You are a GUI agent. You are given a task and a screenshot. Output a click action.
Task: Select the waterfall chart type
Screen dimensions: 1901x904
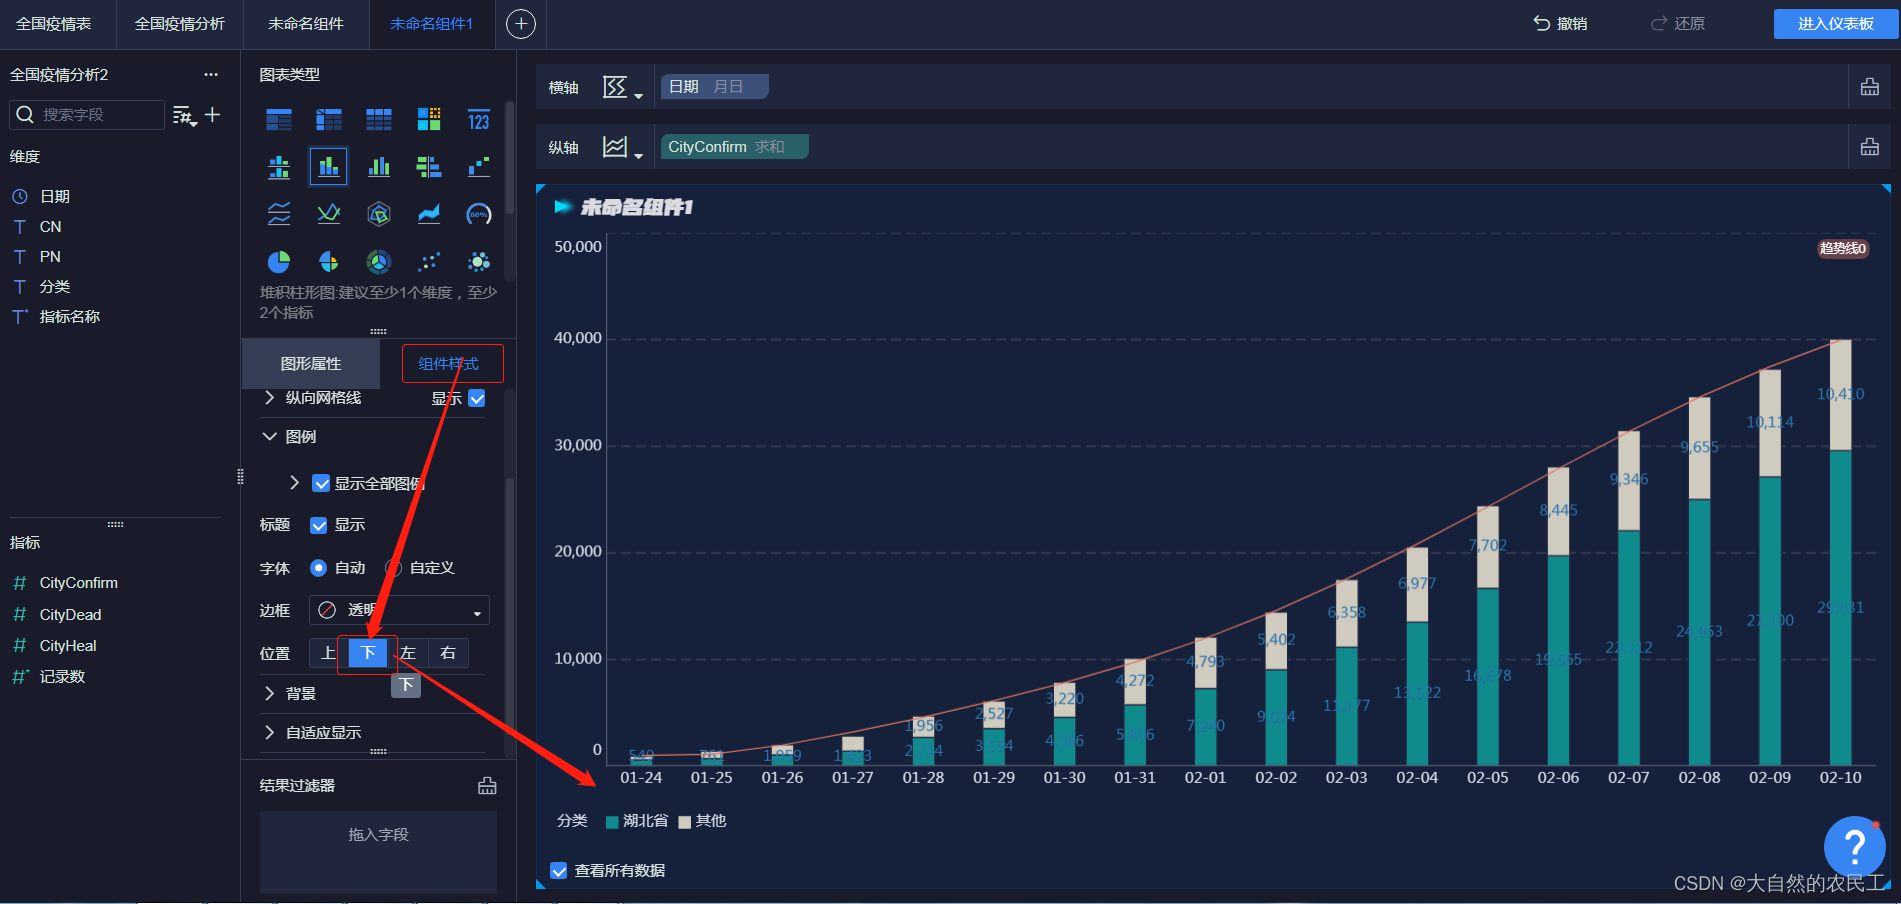click(479, 167)
